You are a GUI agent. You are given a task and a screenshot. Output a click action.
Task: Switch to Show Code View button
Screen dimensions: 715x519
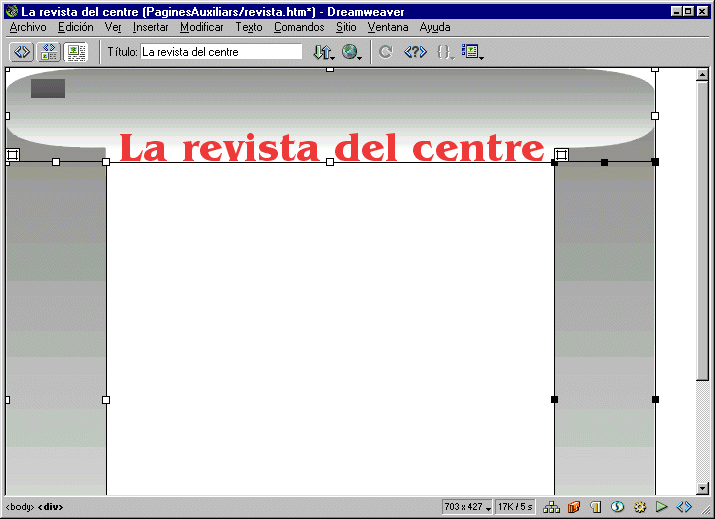click(21, 52)
